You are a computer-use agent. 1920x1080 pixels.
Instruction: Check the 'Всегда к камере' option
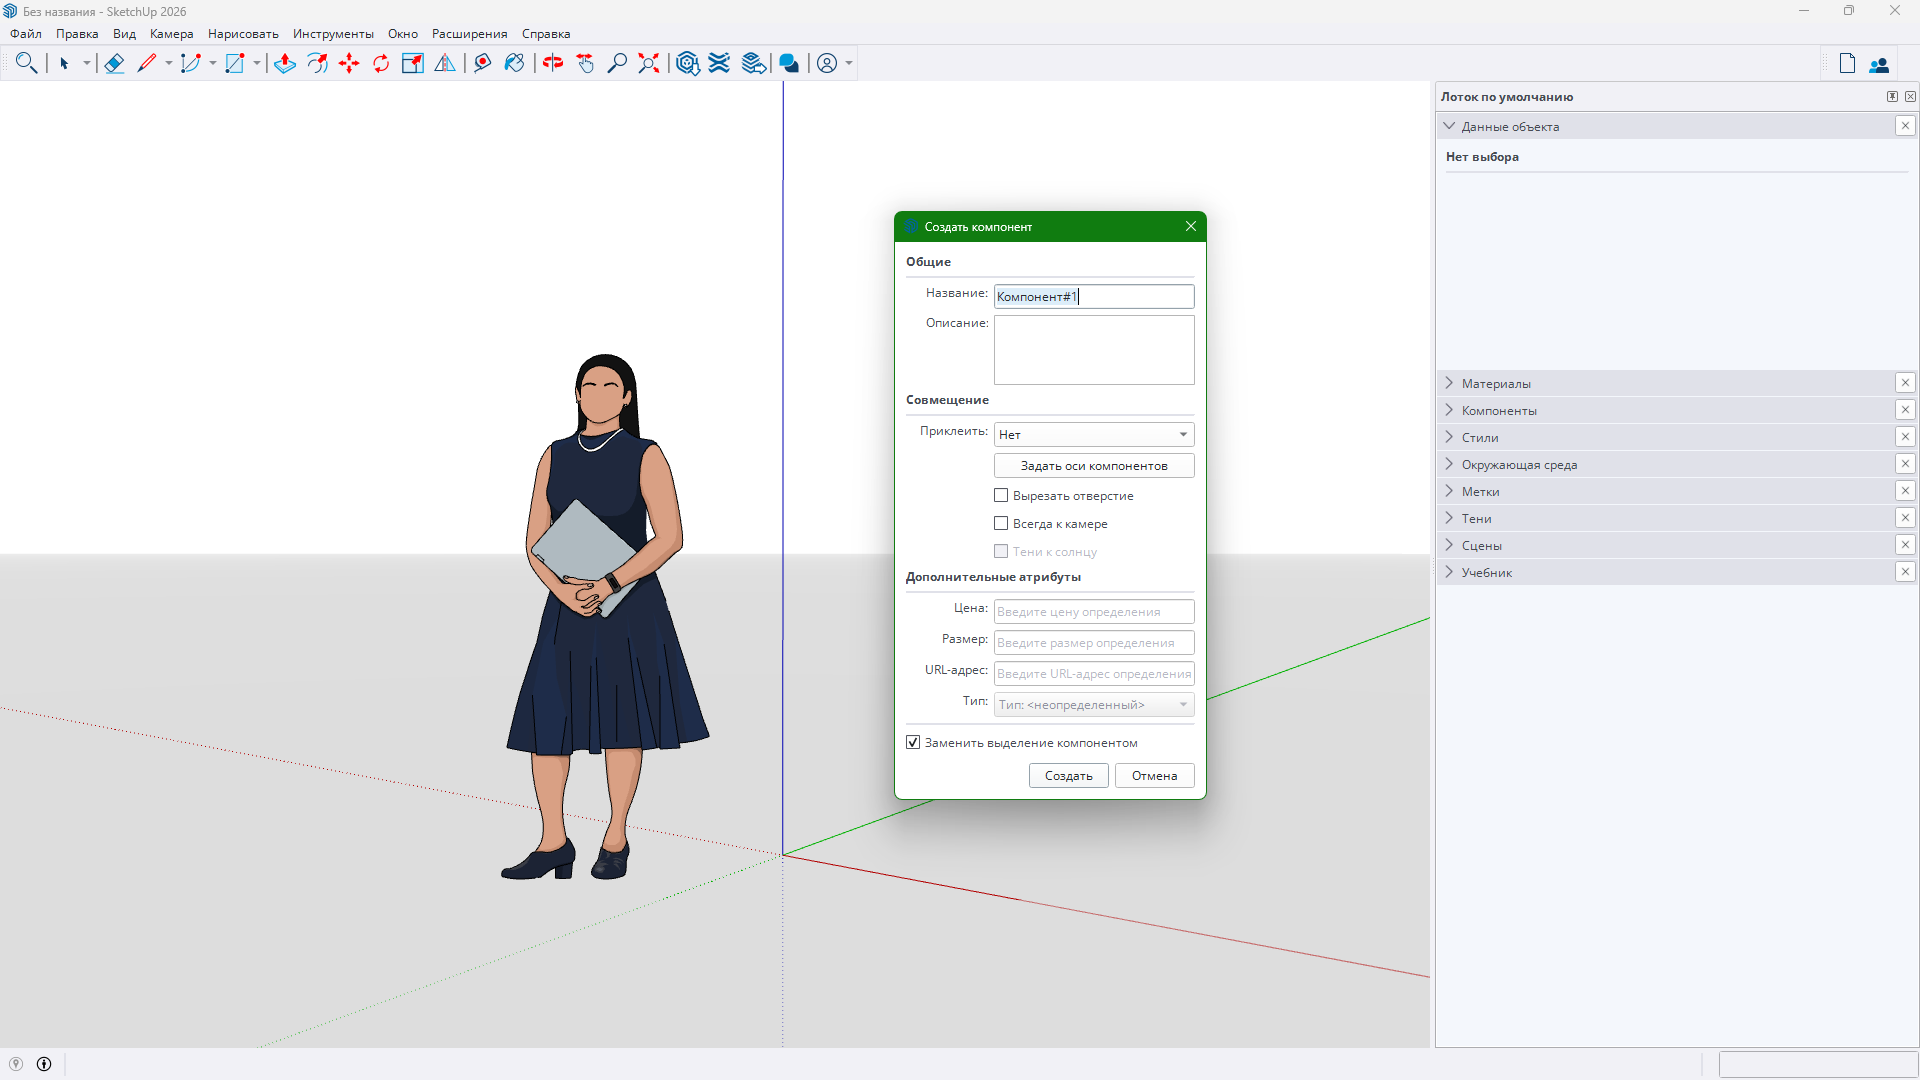[1001, 524]
